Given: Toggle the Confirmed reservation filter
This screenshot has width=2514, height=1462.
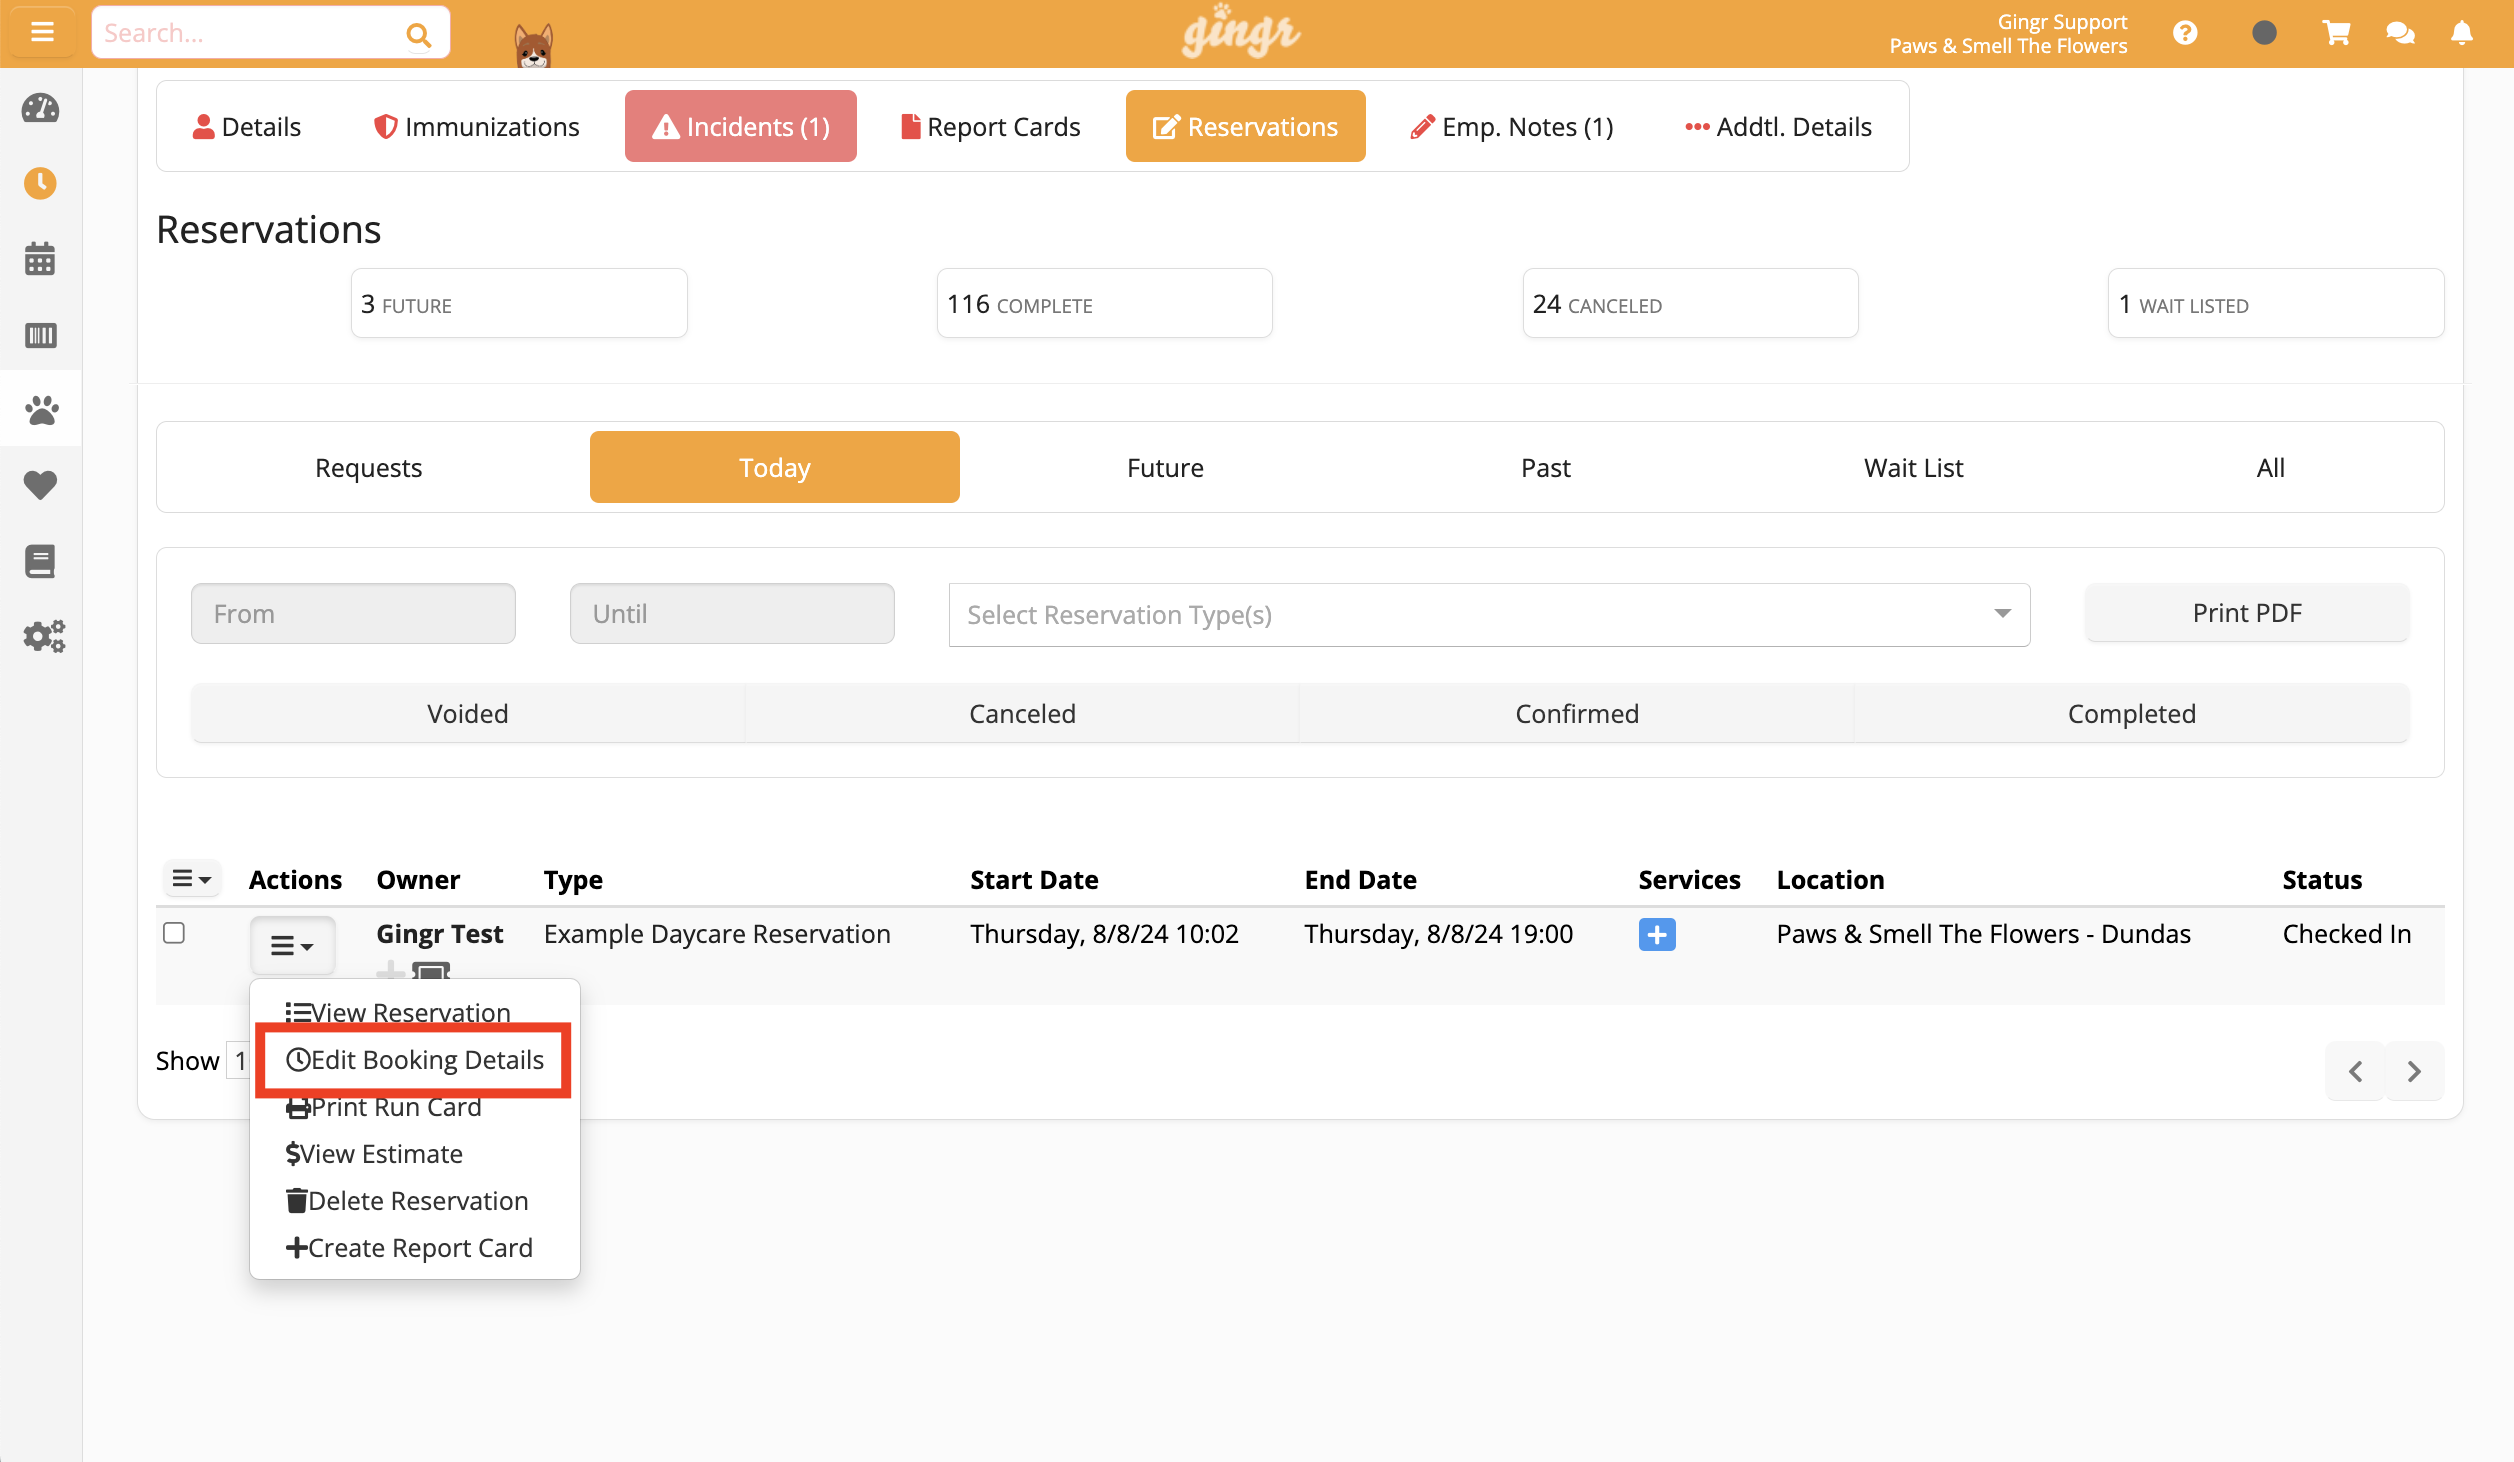Looking at the screenshot, I should click(1577, 713).
